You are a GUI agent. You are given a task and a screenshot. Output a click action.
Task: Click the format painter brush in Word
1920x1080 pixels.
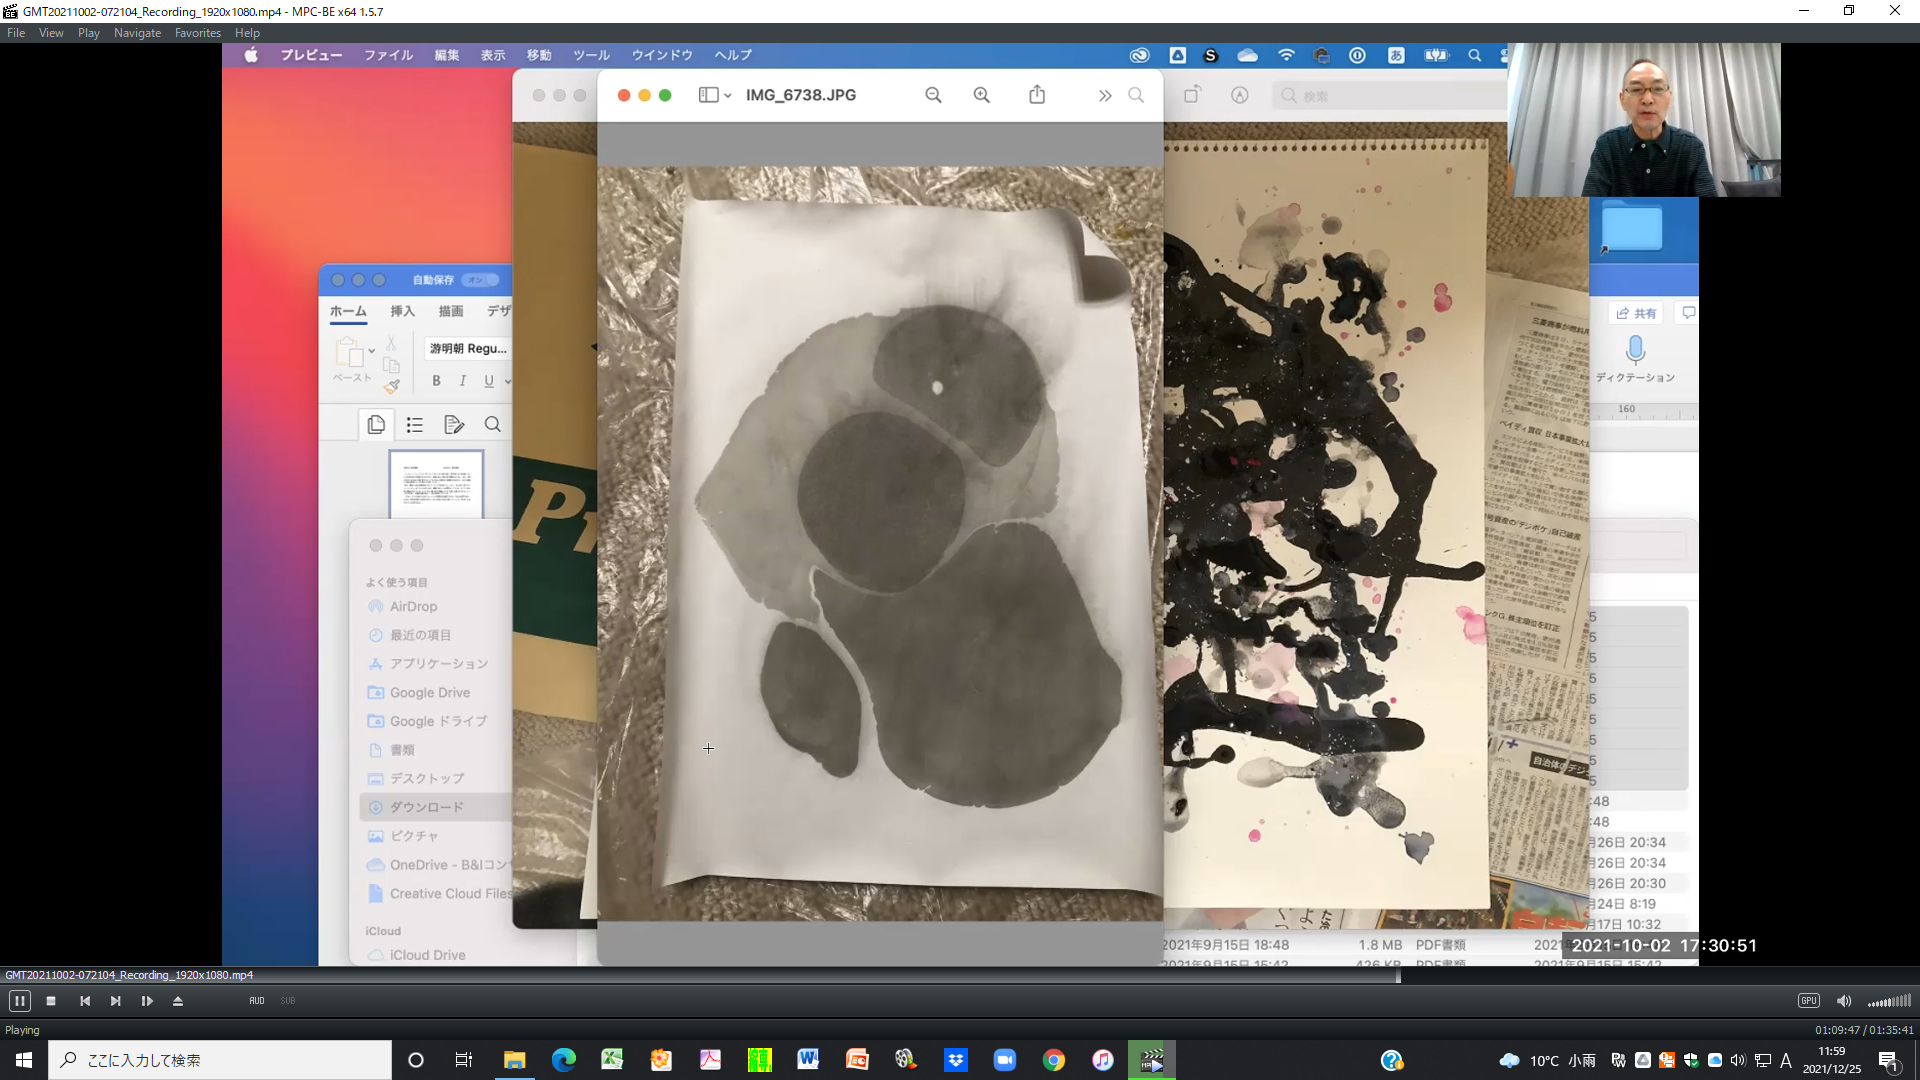click(392, 386)
